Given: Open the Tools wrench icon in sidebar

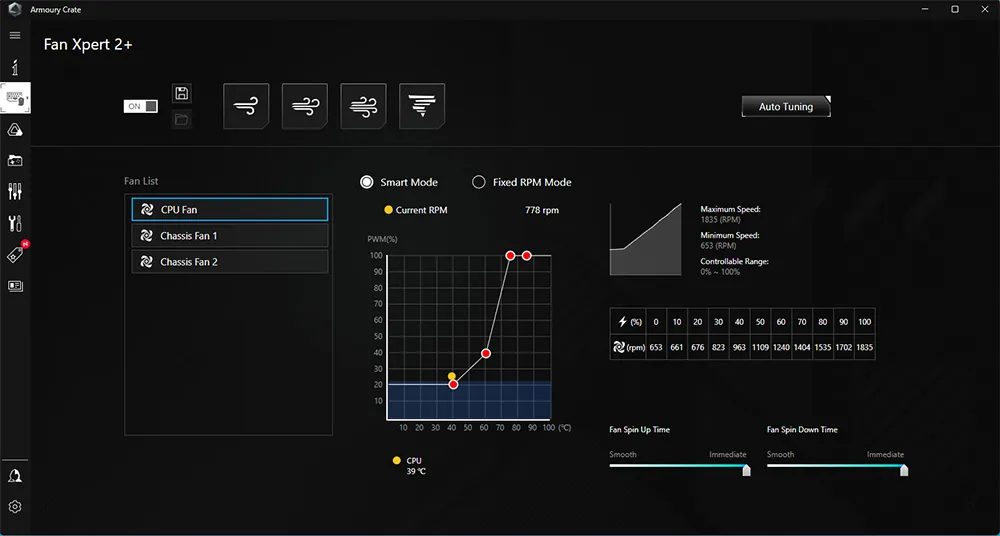Looking at the screenshot, I should (x=15, y=223).
